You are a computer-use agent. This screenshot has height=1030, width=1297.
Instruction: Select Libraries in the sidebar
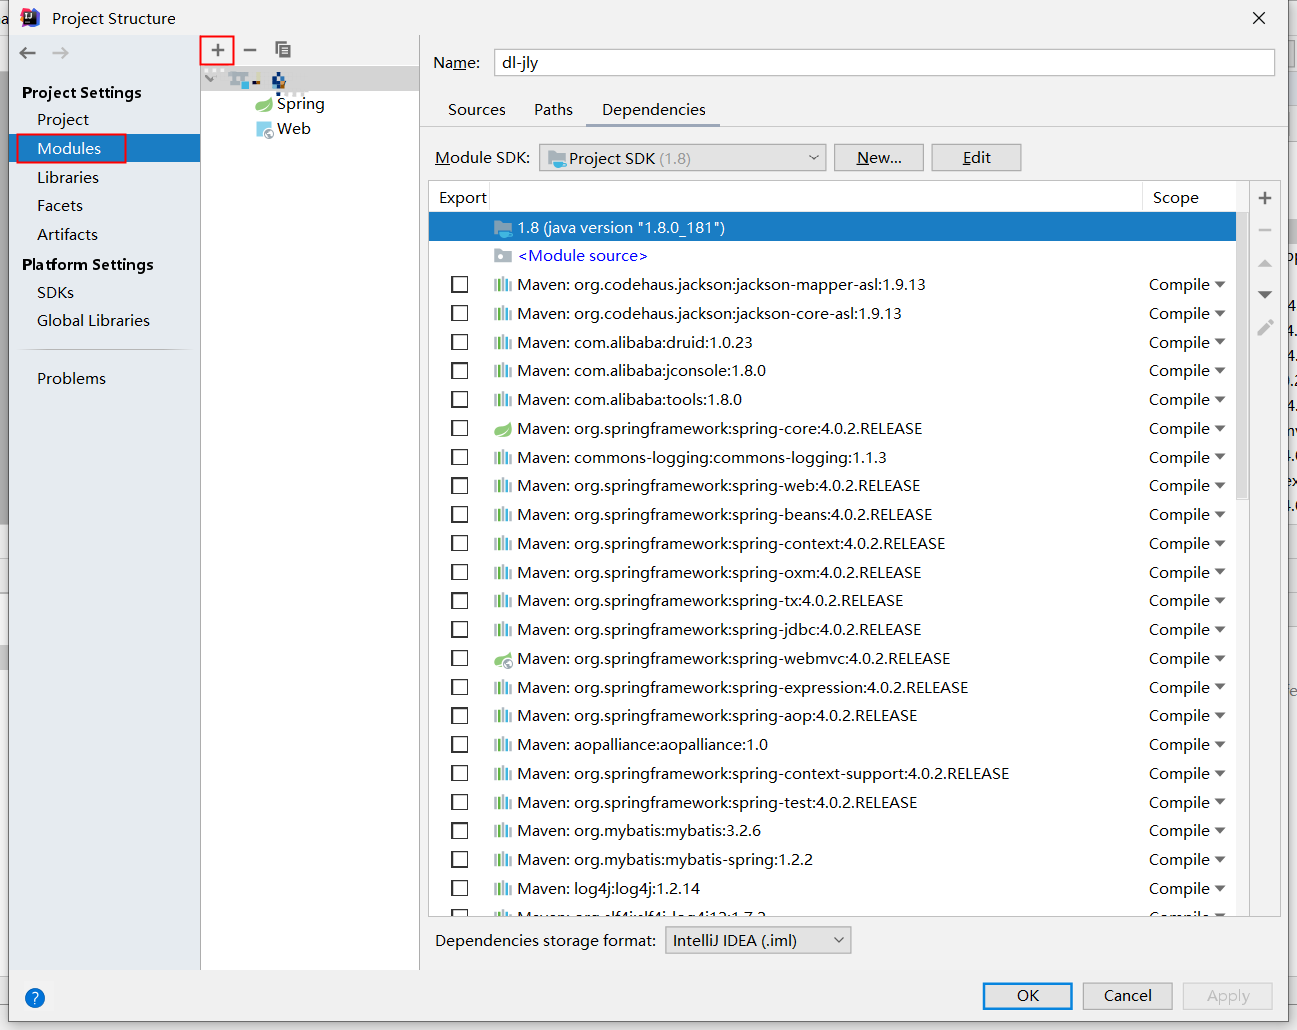tap(68, 178)
